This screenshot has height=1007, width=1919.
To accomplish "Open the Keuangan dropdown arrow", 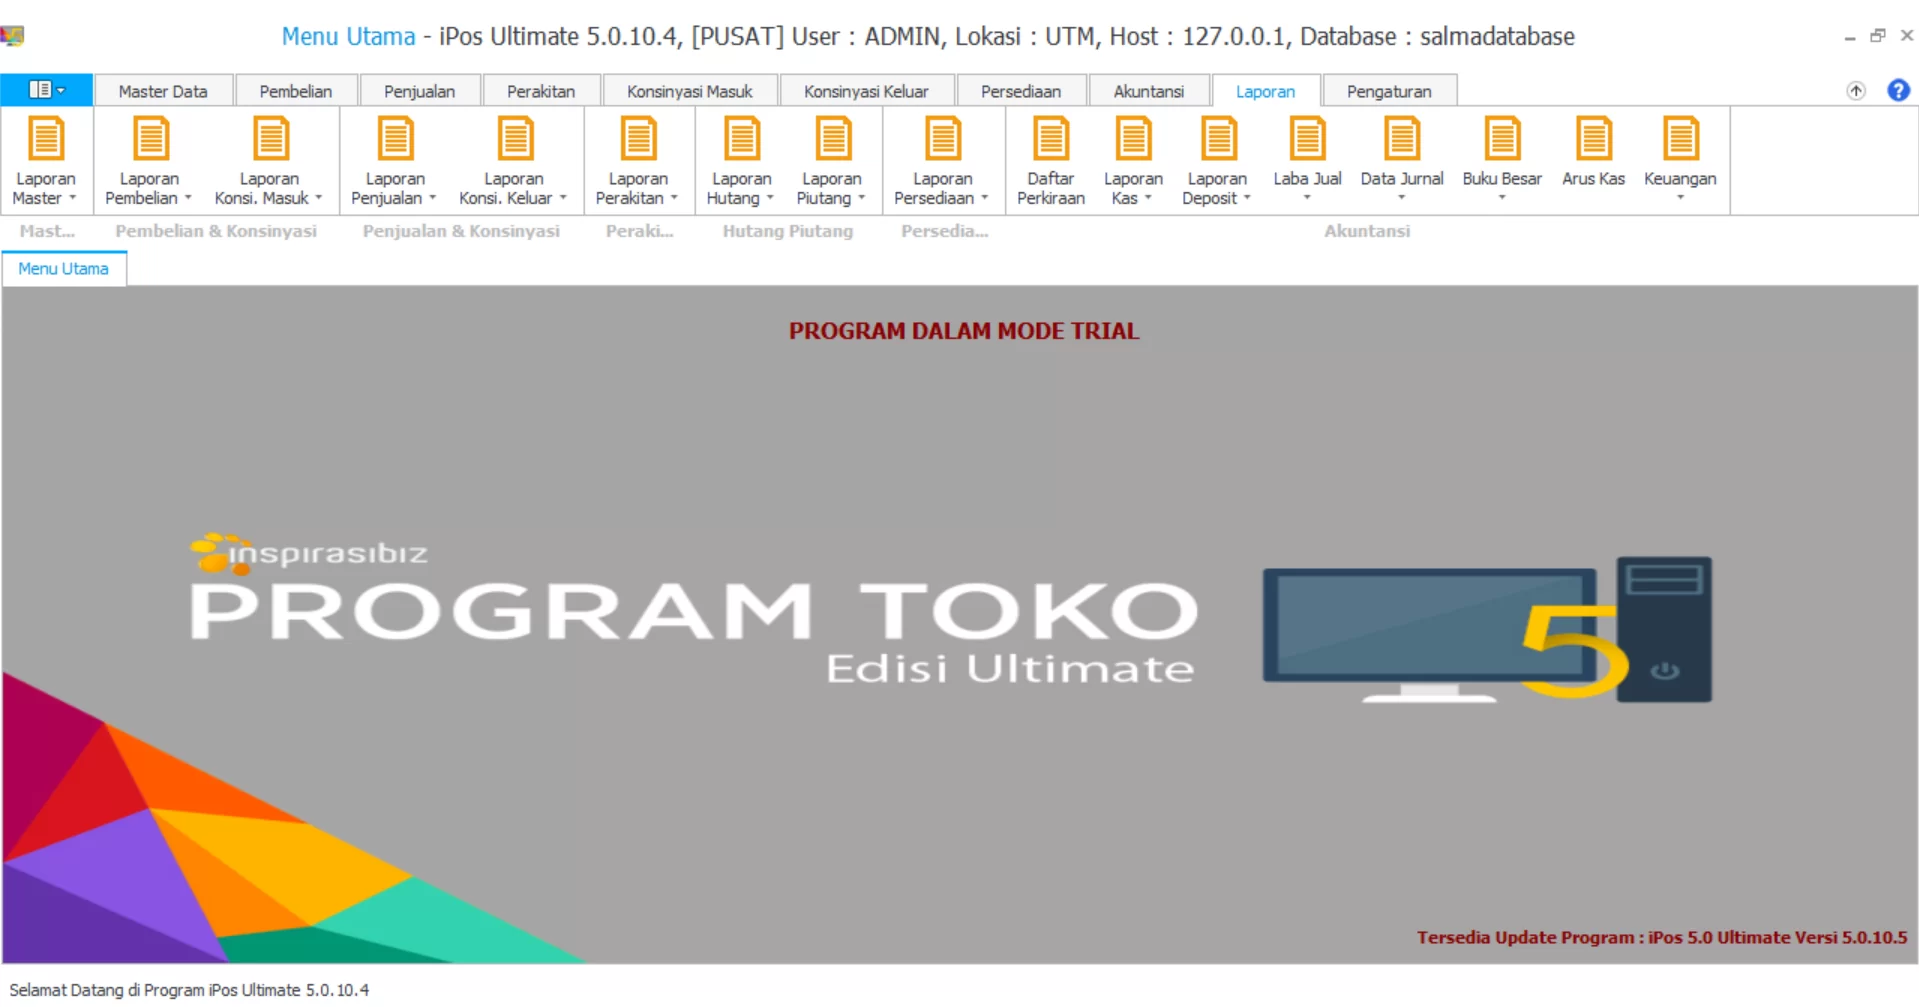I will point(1679,198).
